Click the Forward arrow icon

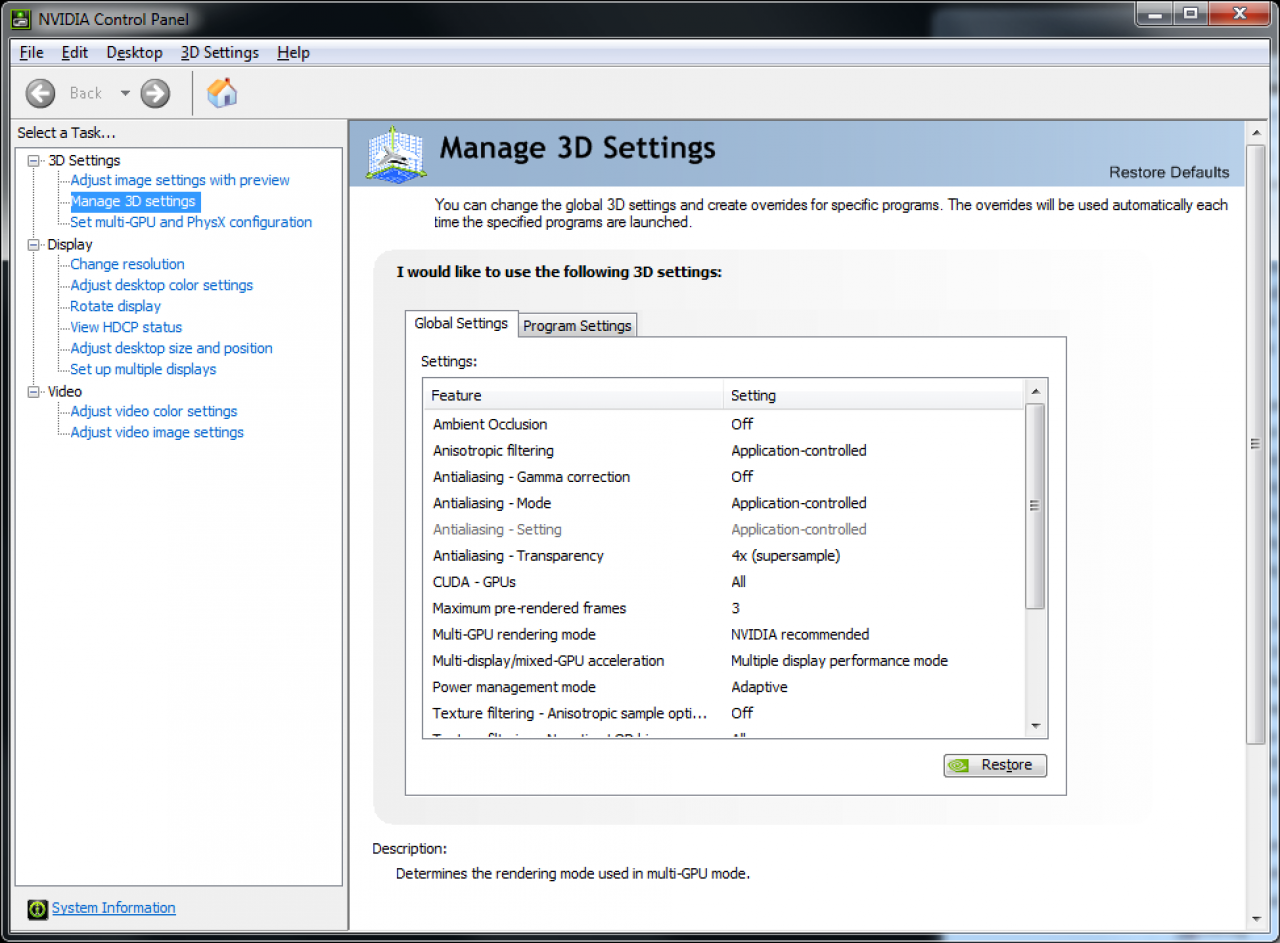(x=155, y=93)
